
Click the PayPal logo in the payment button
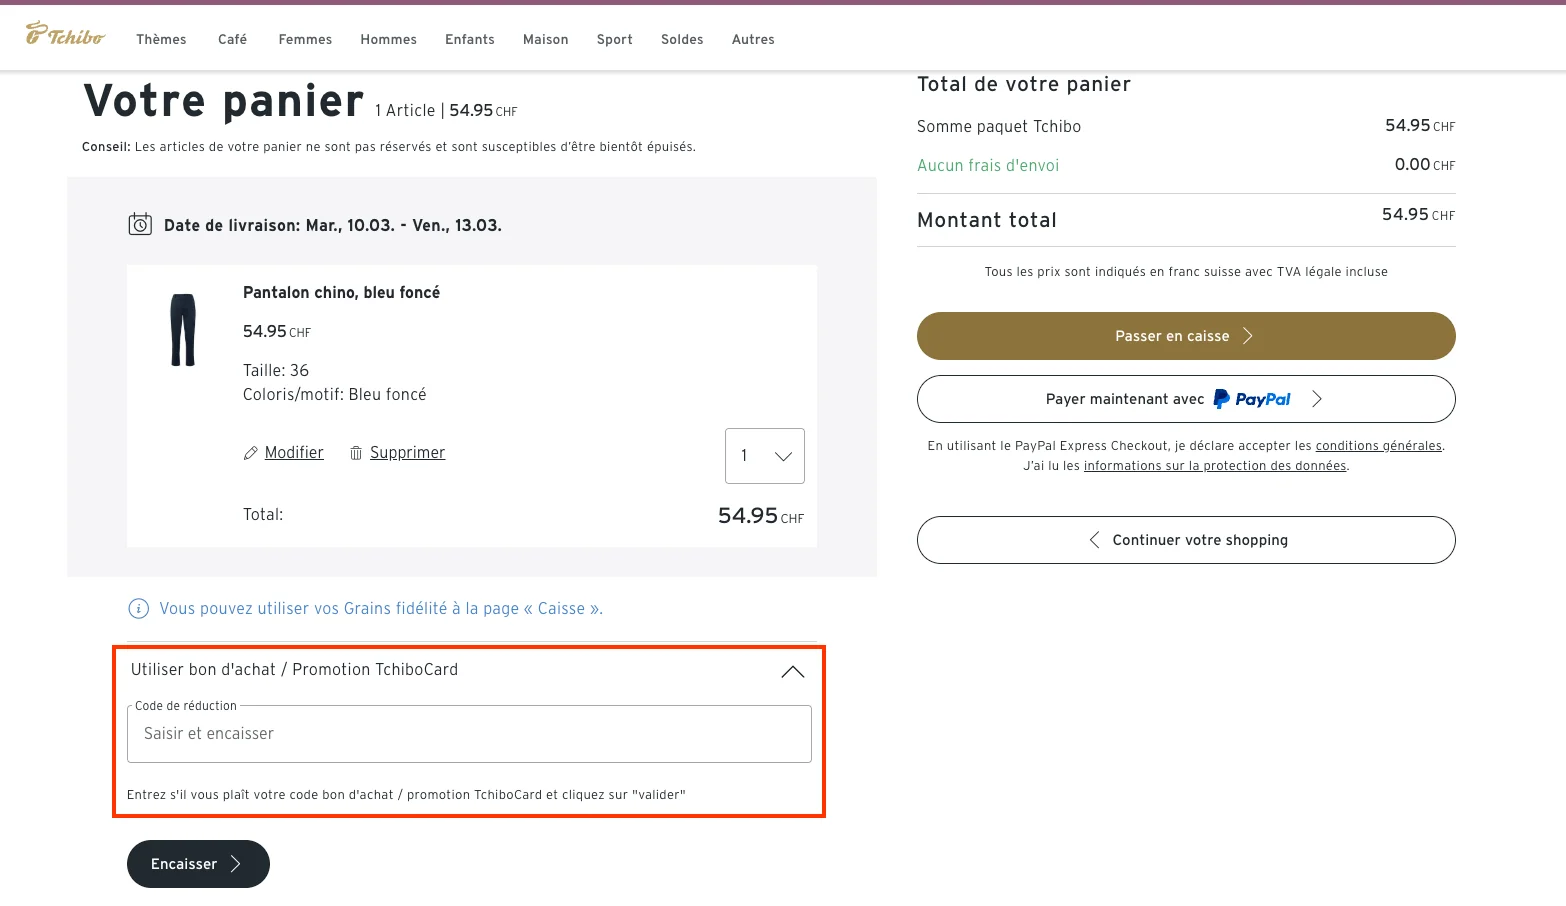point(1252,399)
